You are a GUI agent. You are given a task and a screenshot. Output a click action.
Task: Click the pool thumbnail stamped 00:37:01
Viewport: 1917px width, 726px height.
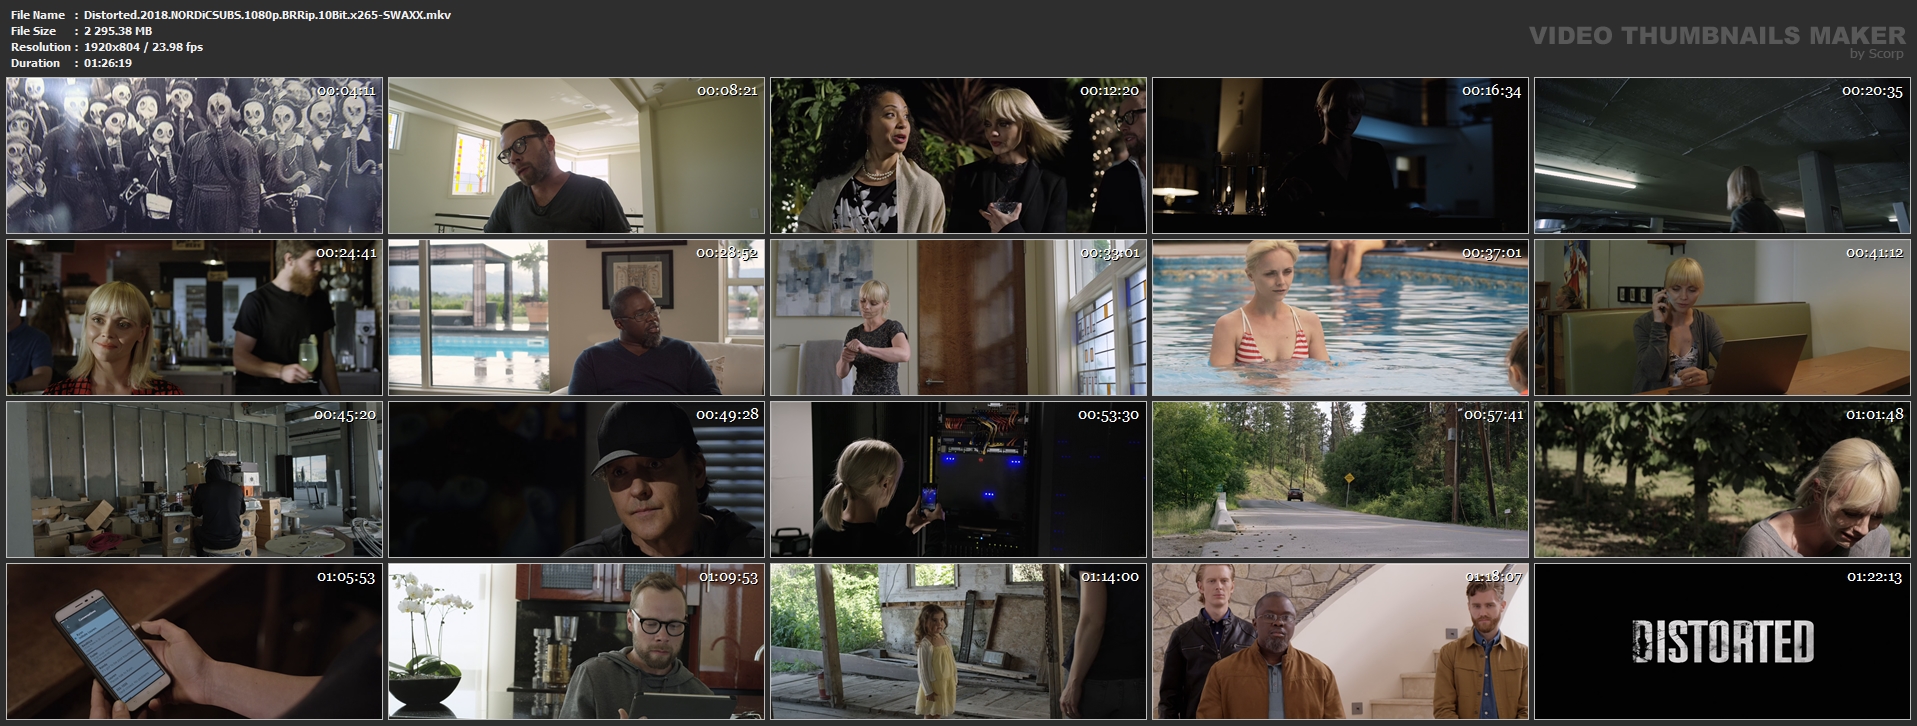pyautogui.click(x=1340, y=317)
